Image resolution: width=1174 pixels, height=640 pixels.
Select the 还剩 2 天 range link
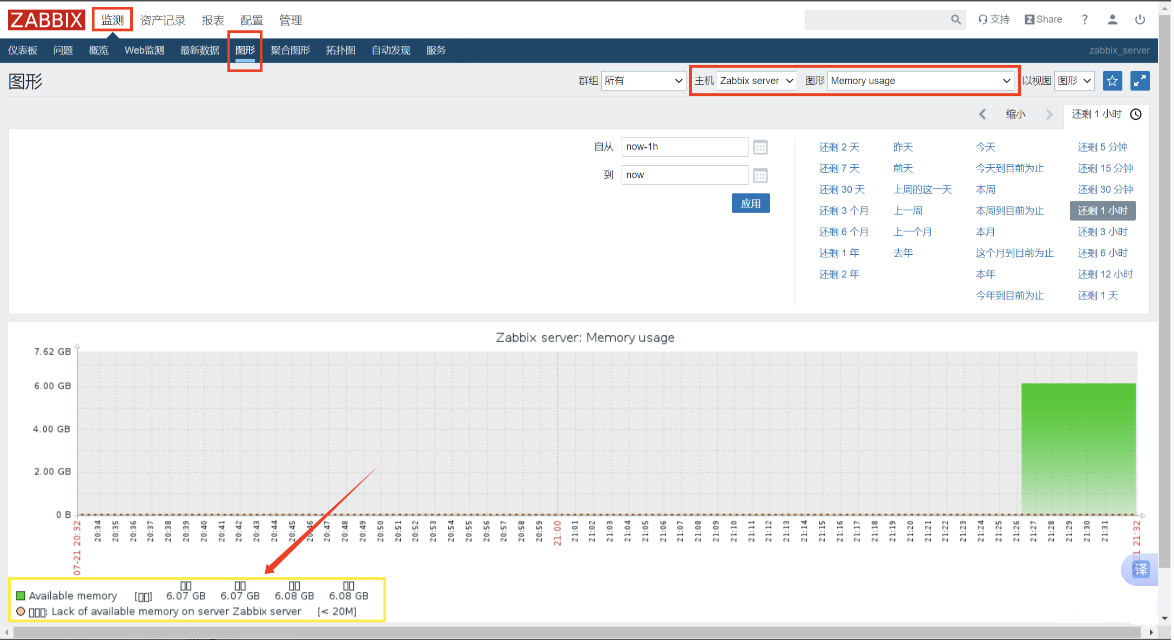click(839, 147)
